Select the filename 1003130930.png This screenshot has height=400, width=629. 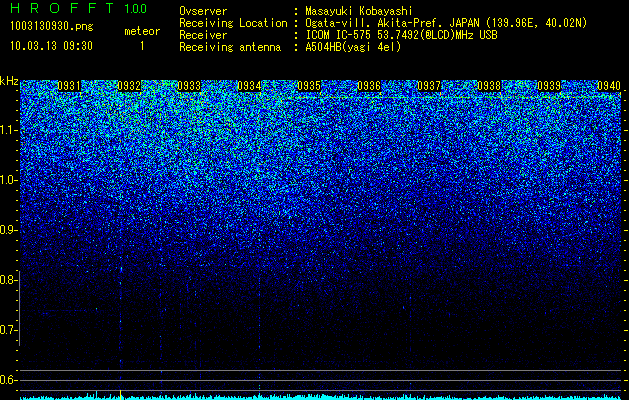[x=52, y=26]
